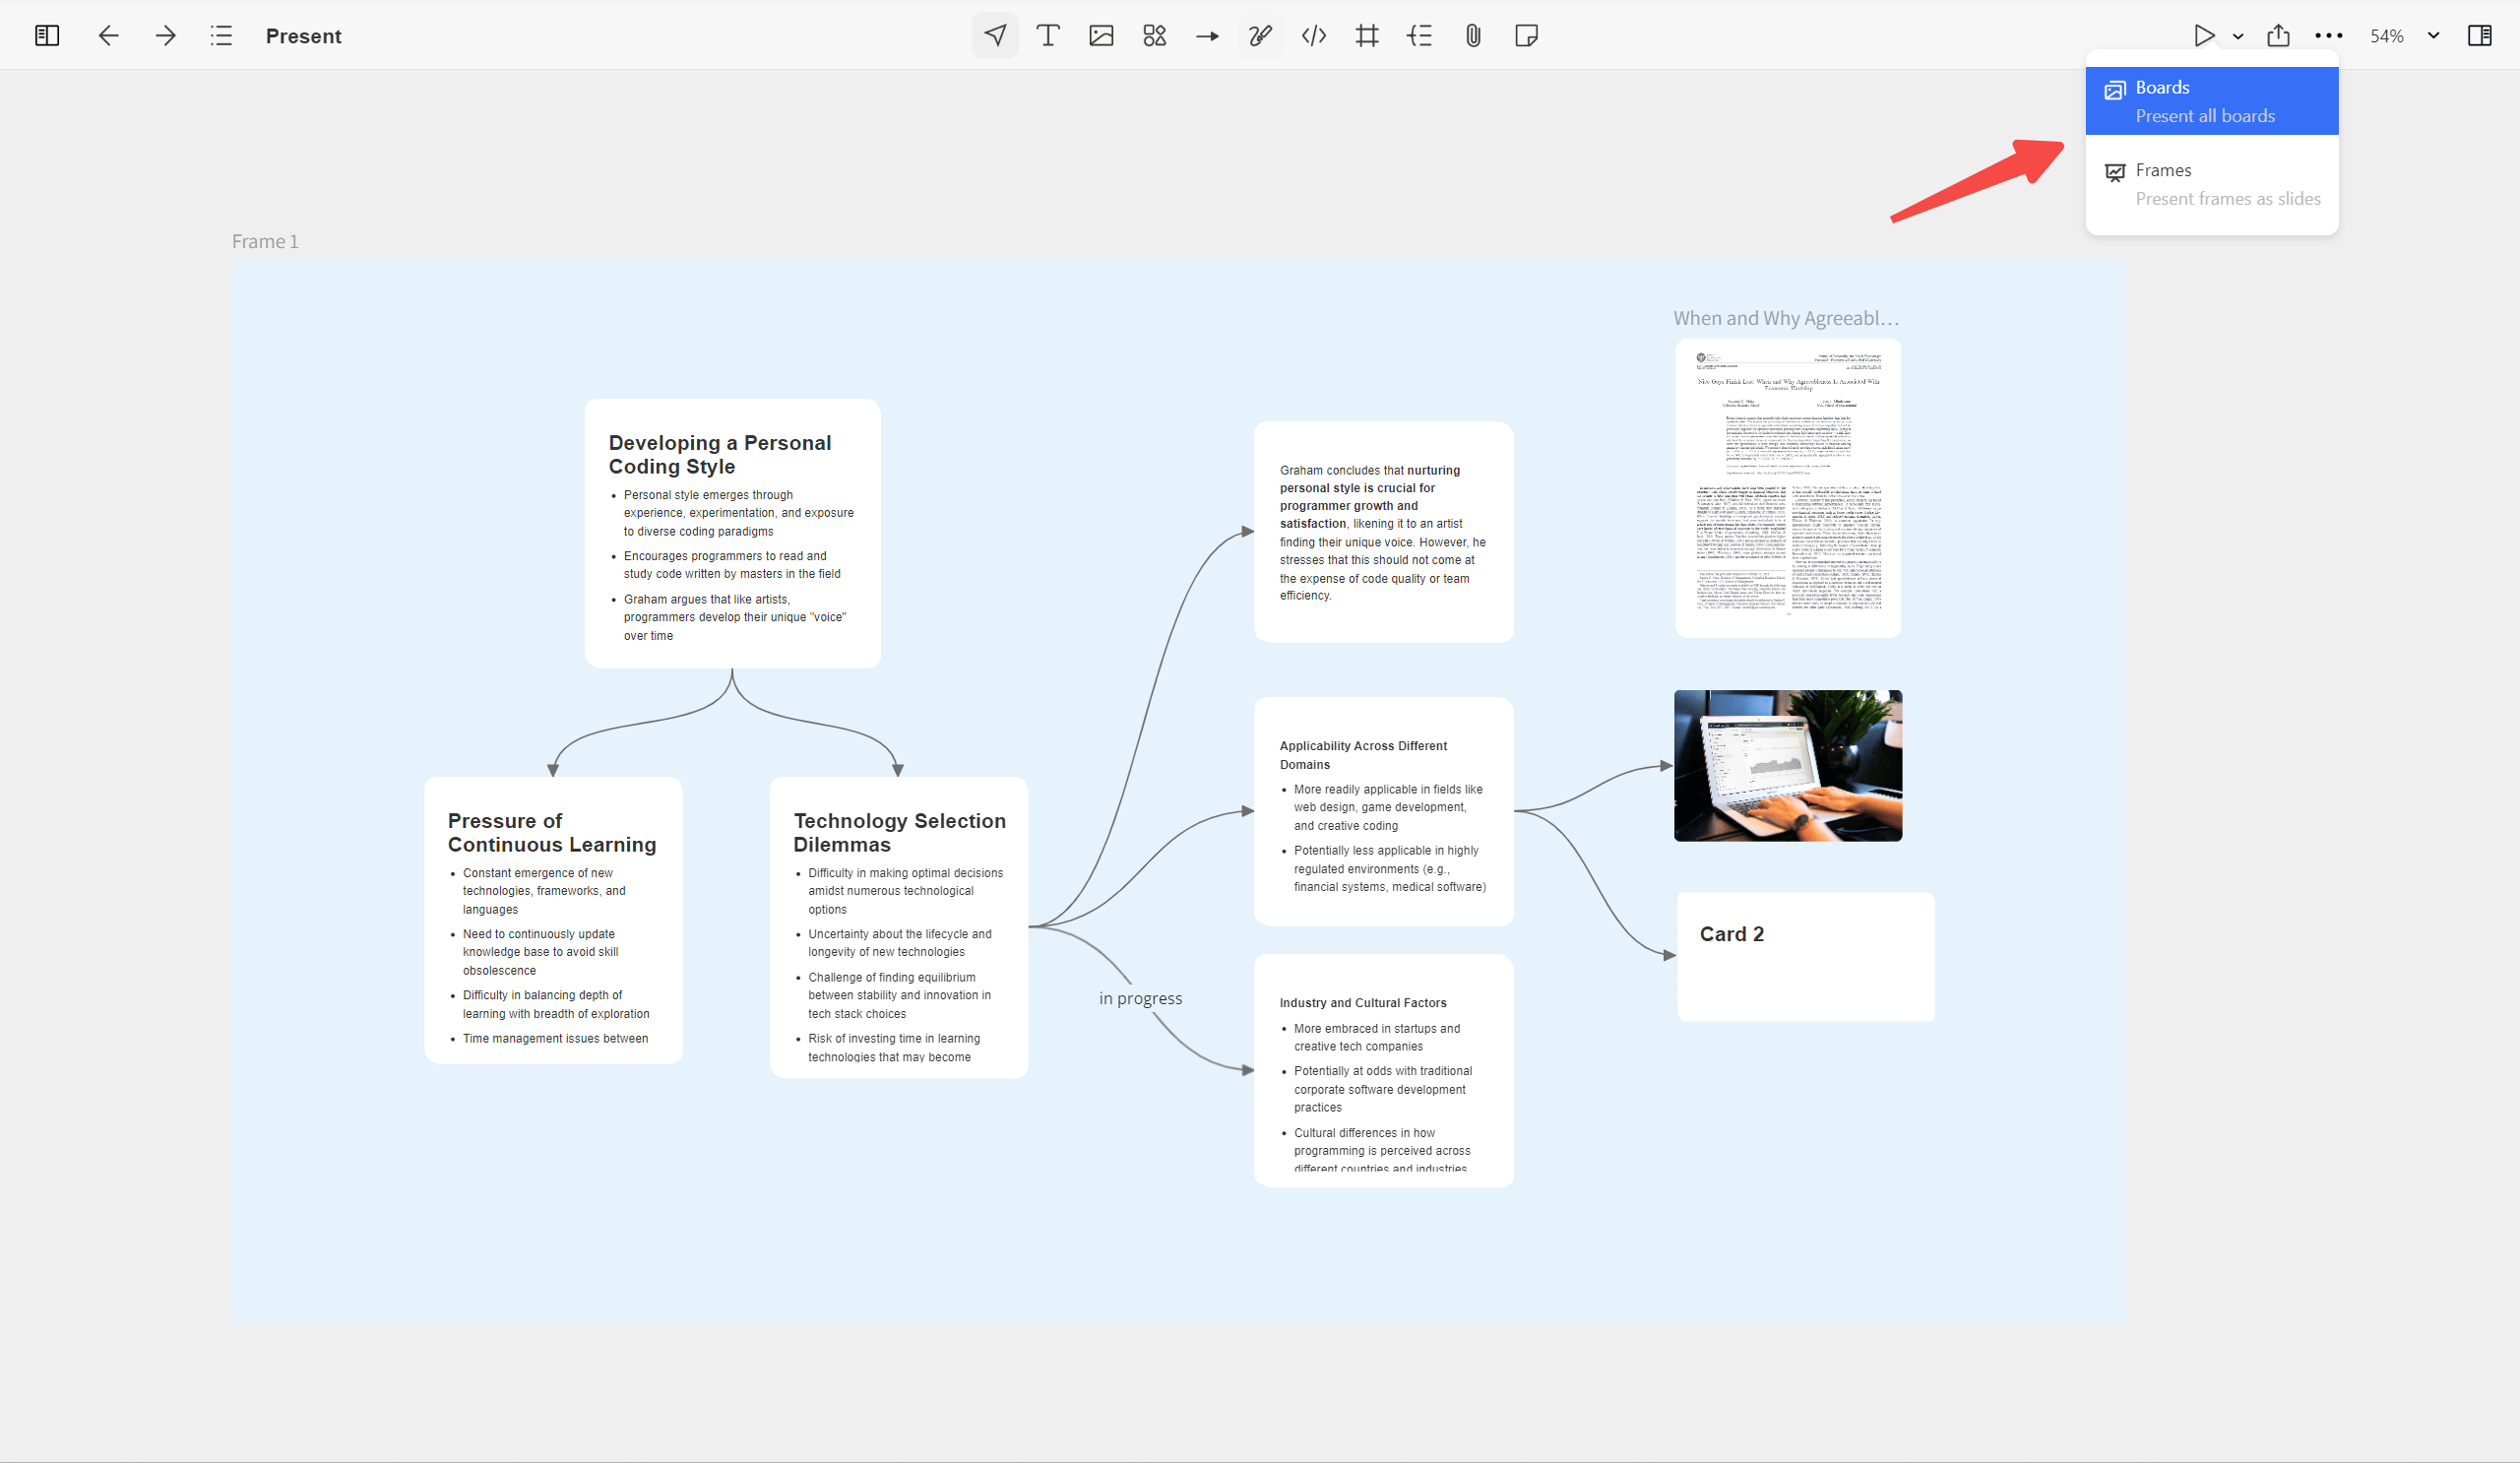Select the pen drawing tool

click(1260, 36)
